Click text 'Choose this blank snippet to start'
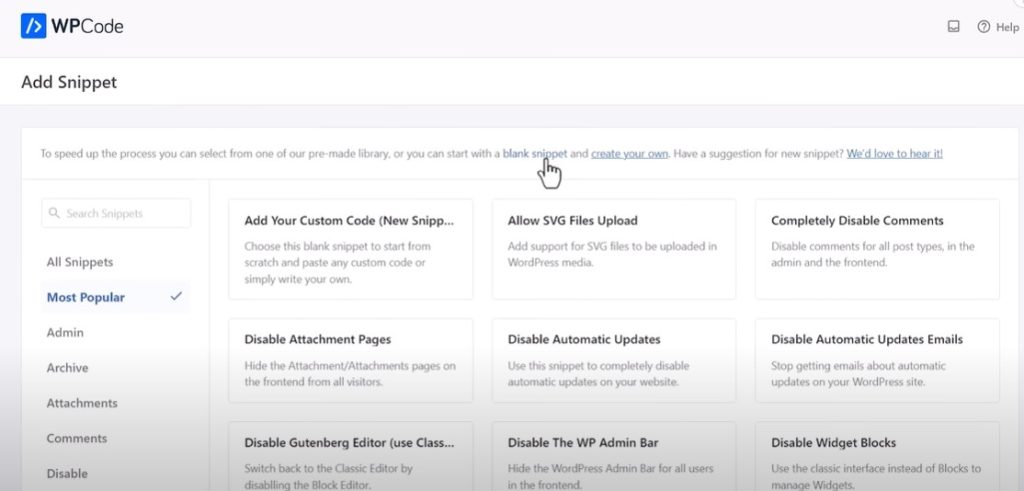Screen dimensions: 1024x491 click(x=328, y=247)
